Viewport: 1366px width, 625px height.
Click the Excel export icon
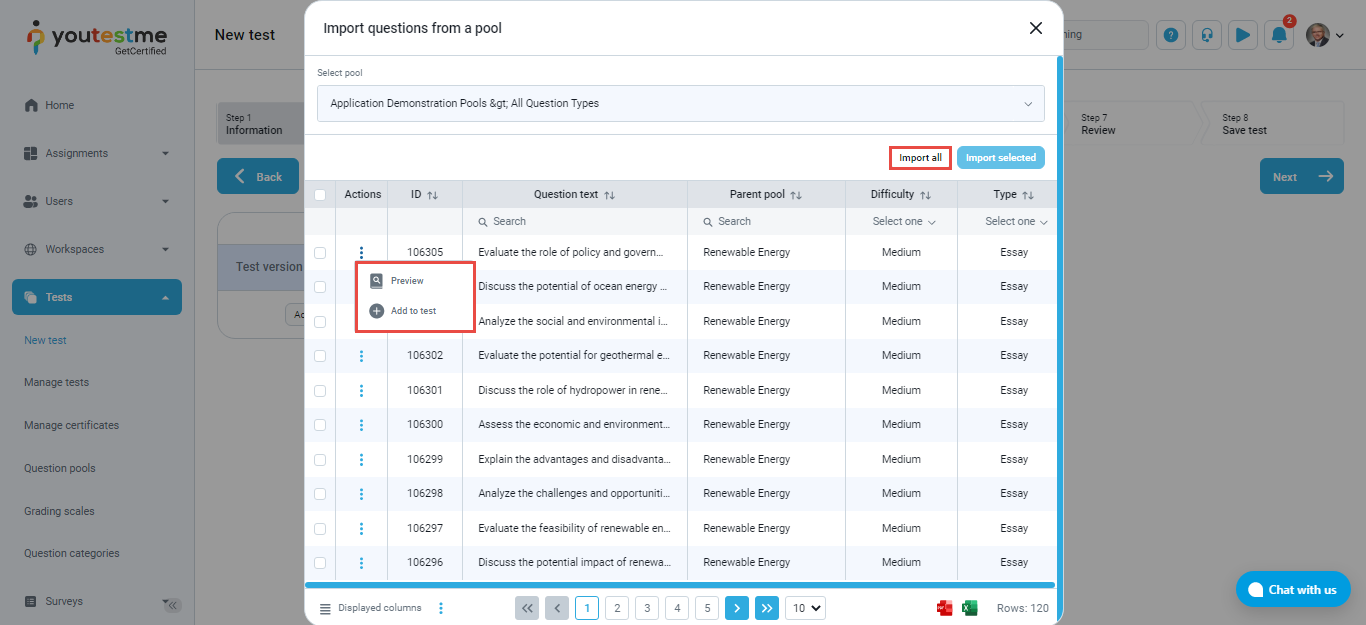tap(969, 608)
